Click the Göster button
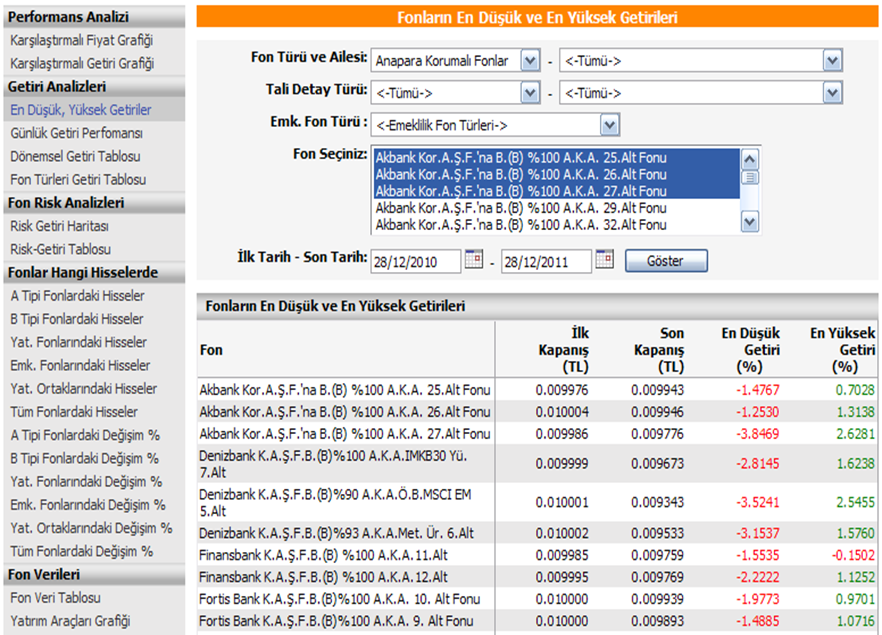The width and height of the screenshot is (882, 635). coord(666,261)
